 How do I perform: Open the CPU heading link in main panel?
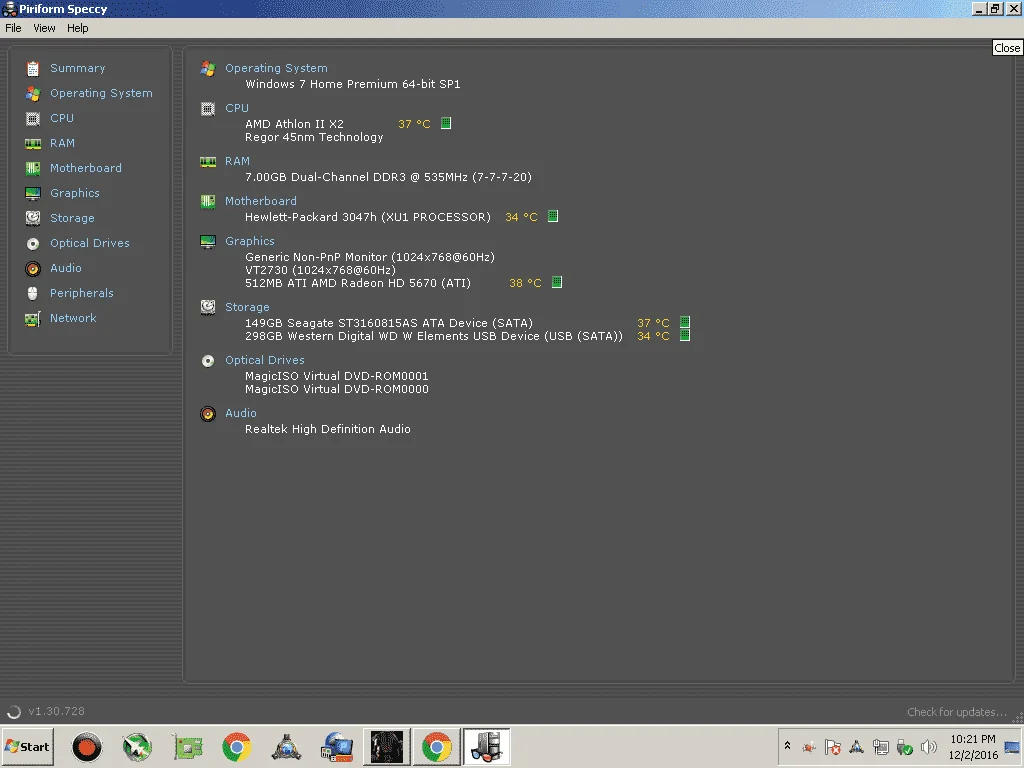236,108
